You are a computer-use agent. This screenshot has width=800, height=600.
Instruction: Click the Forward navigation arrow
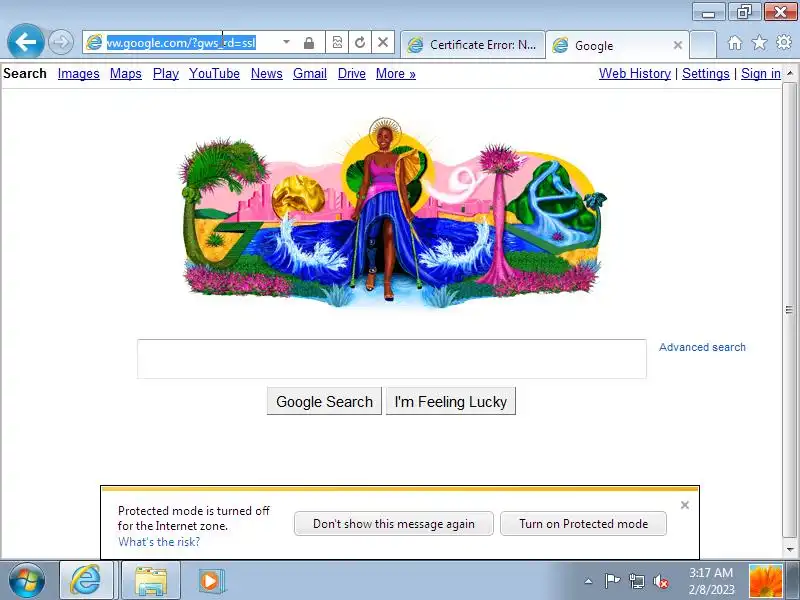pyautogui.click(x=61, y=42)
